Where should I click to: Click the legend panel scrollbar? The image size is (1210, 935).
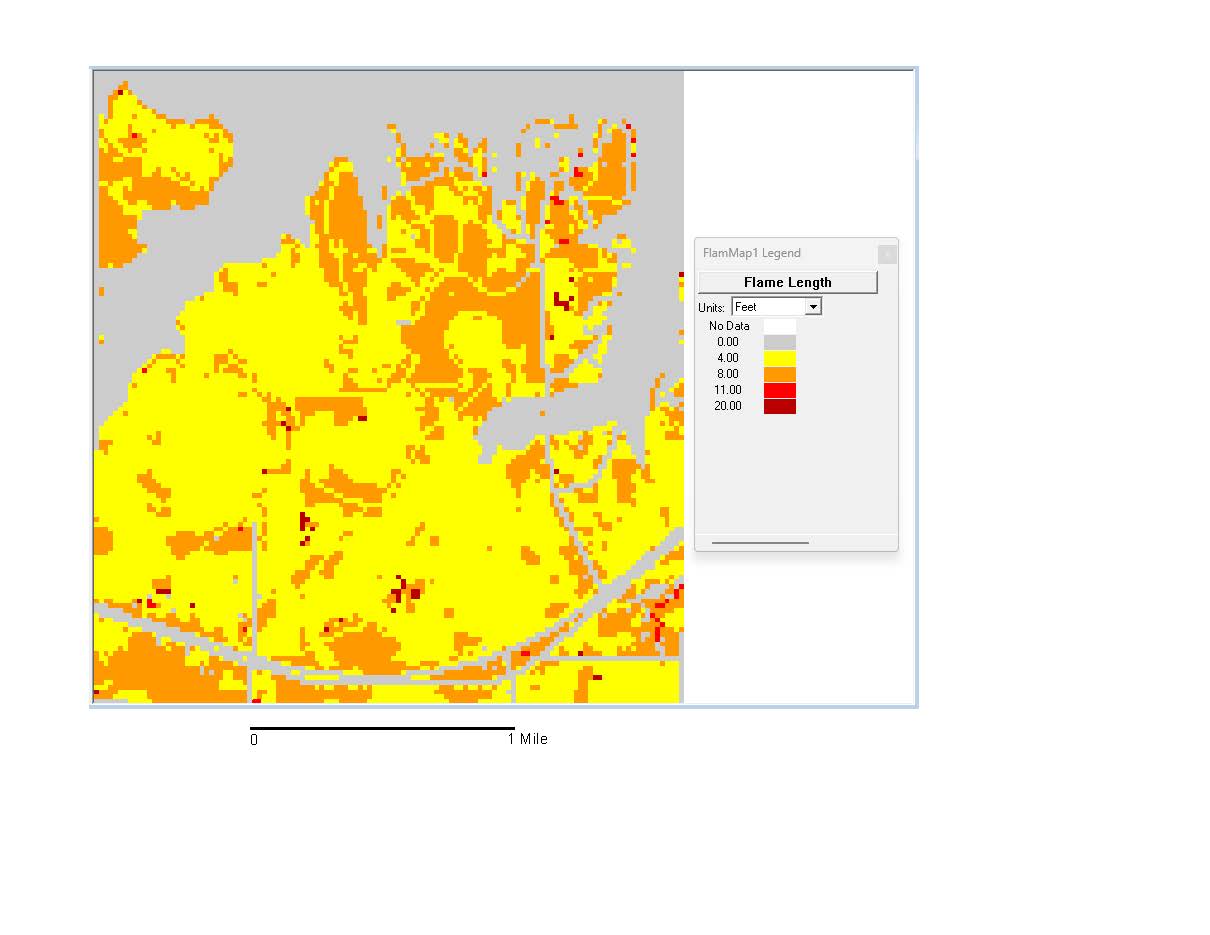760,541
